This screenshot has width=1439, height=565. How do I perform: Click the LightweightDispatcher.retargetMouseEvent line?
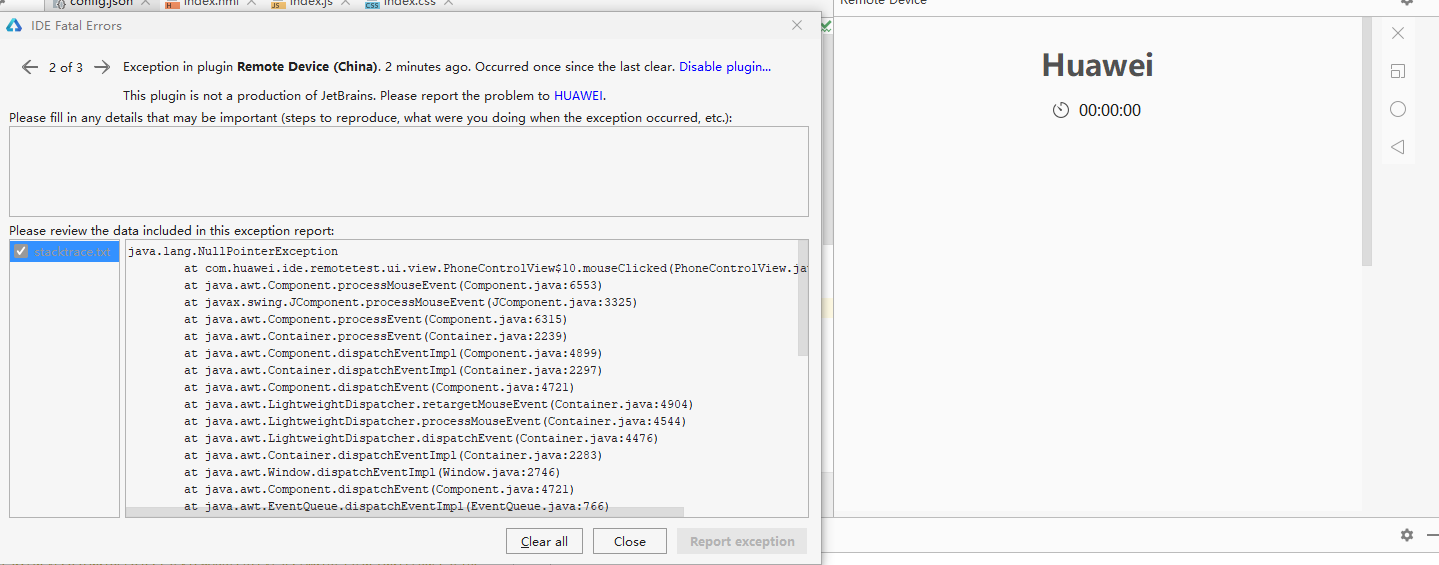pos(438,404)
